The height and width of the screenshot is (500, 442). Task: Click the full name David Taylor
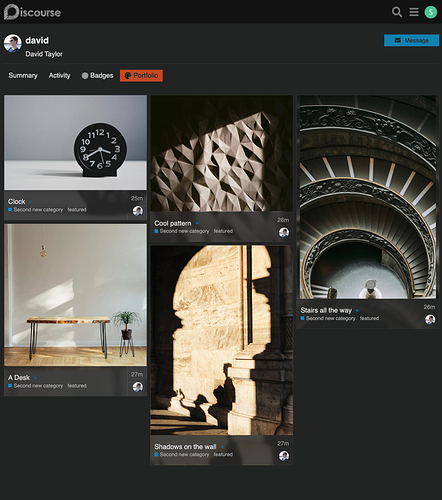pos(44,54)
